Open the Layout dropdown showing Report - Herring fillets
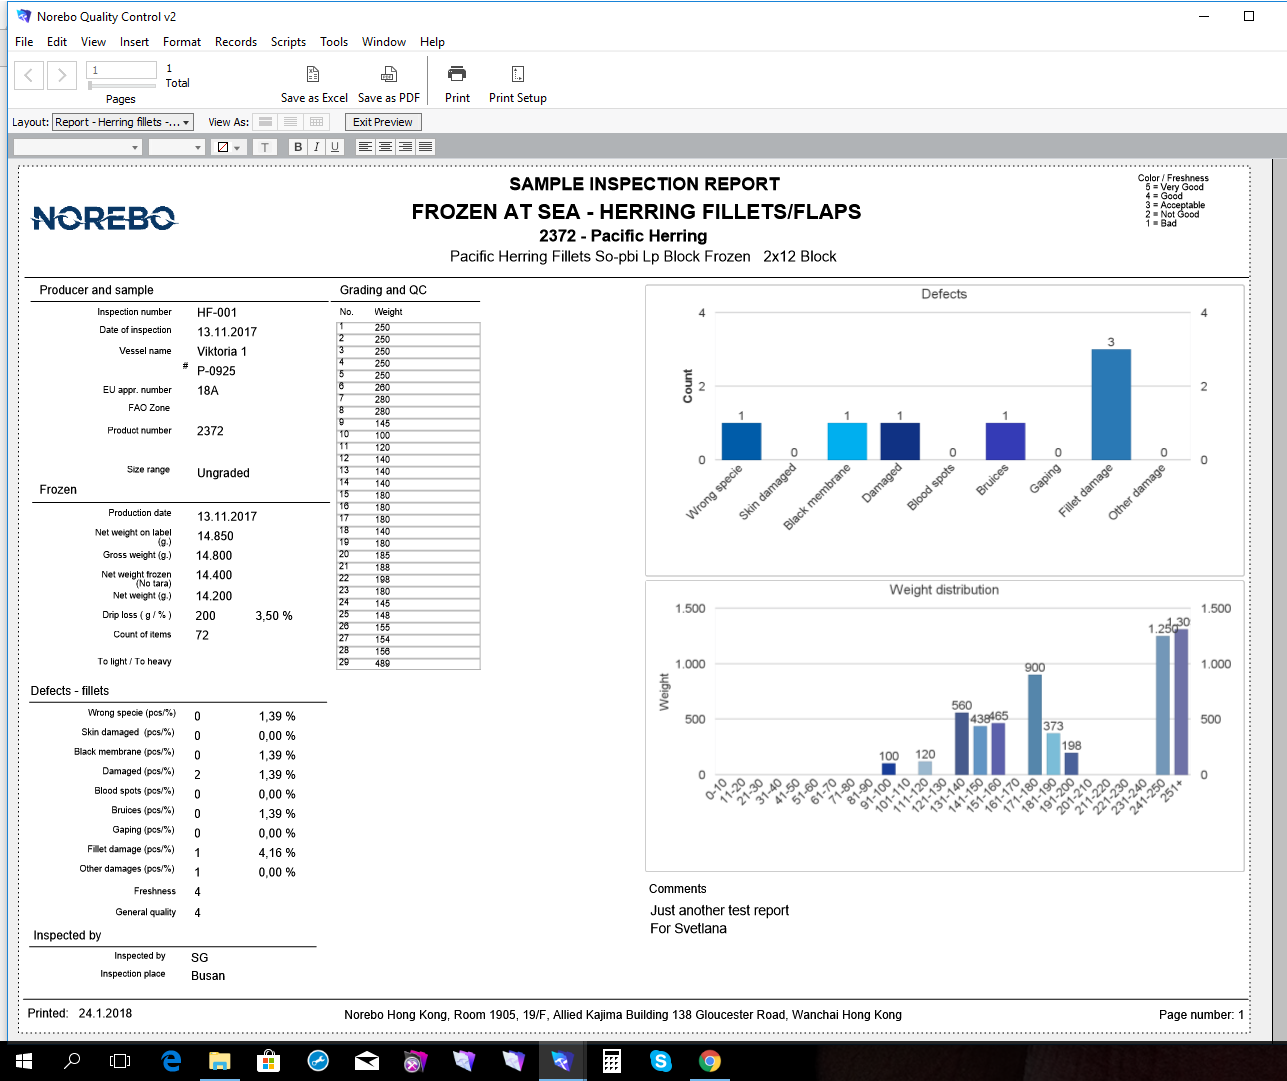The image size is (1287, 1081). [122, 122]
